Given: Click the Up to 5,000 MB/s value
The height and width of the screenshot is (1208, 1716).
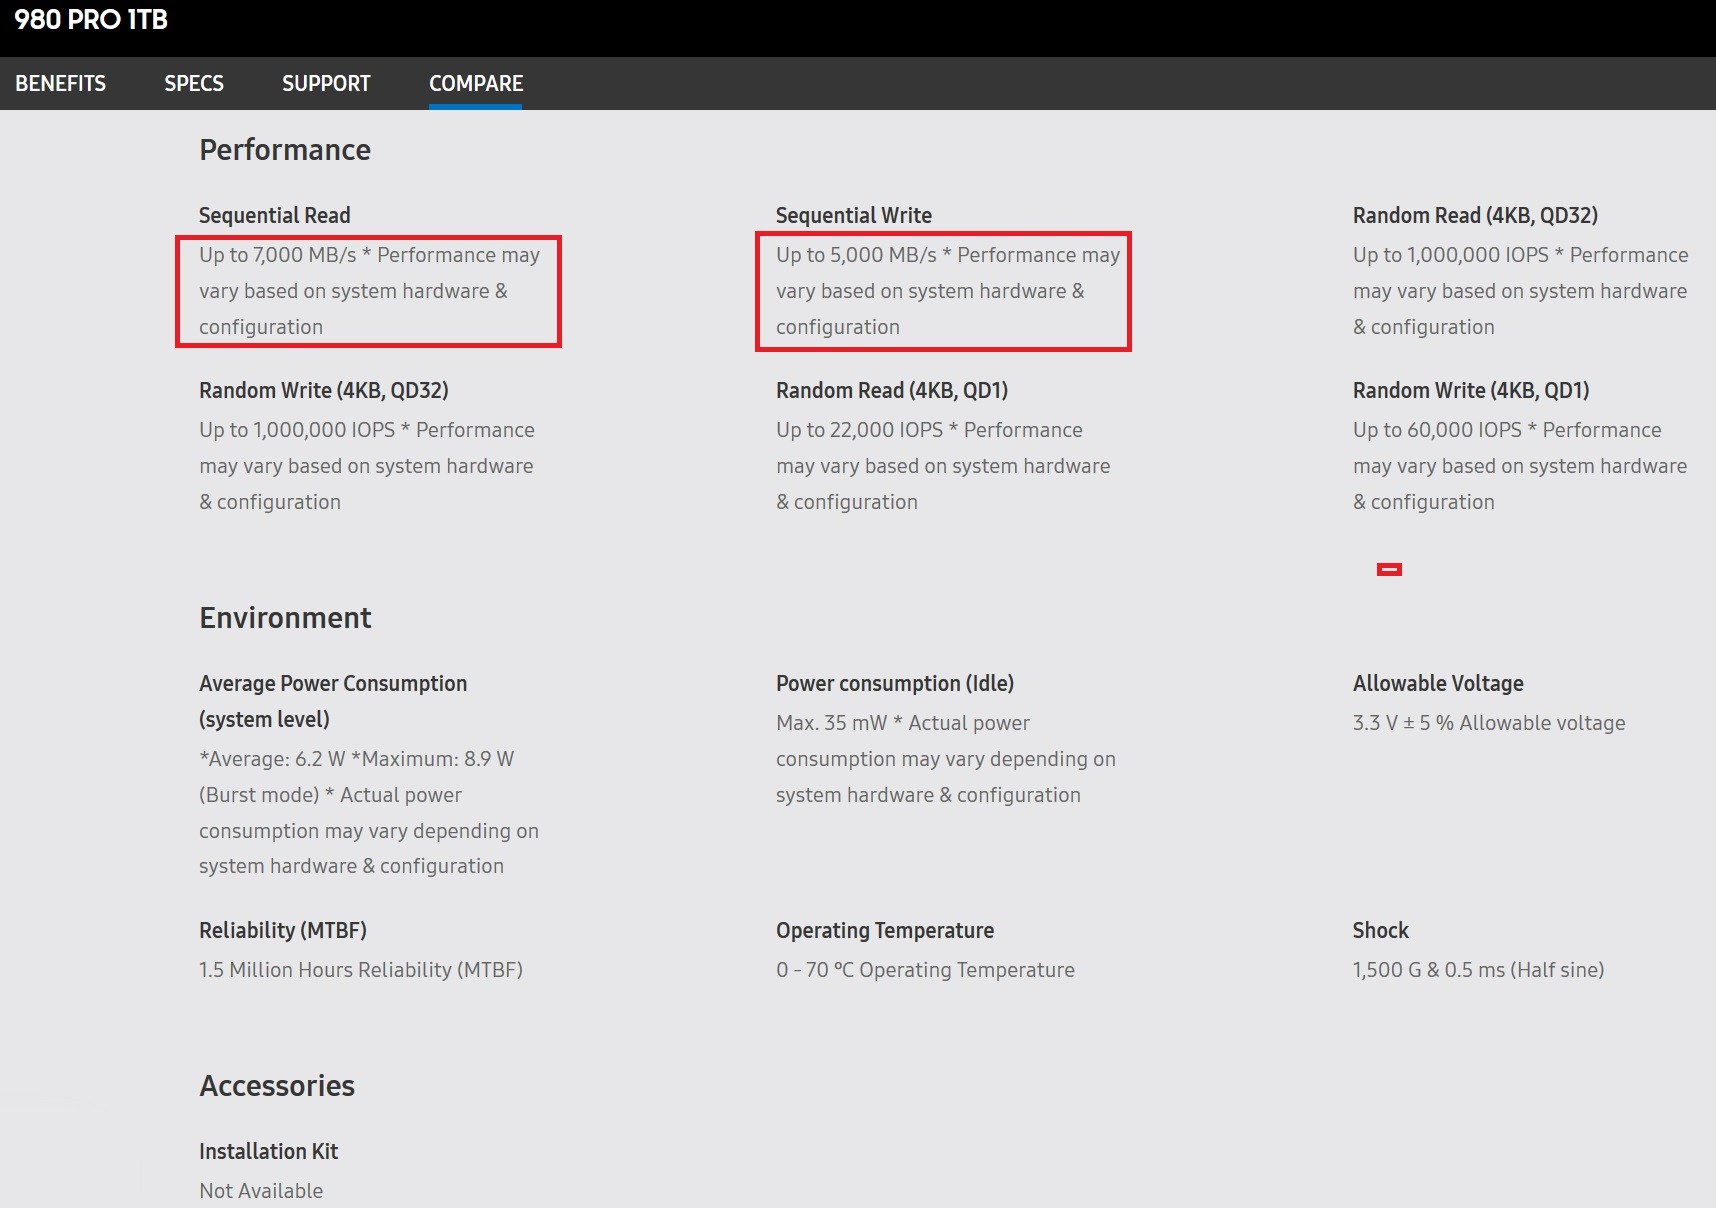Looking at the screenshot, I should tap(948, 291).
